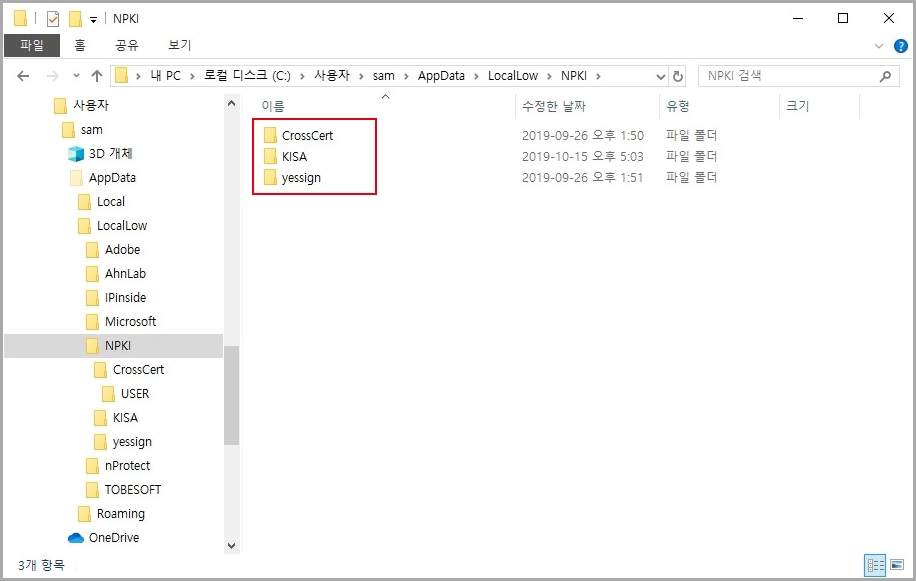The width and height of the screenshot is (916, 581).
Task: Click the Properties checkmark icon in title bar
Action: point(53,19)
